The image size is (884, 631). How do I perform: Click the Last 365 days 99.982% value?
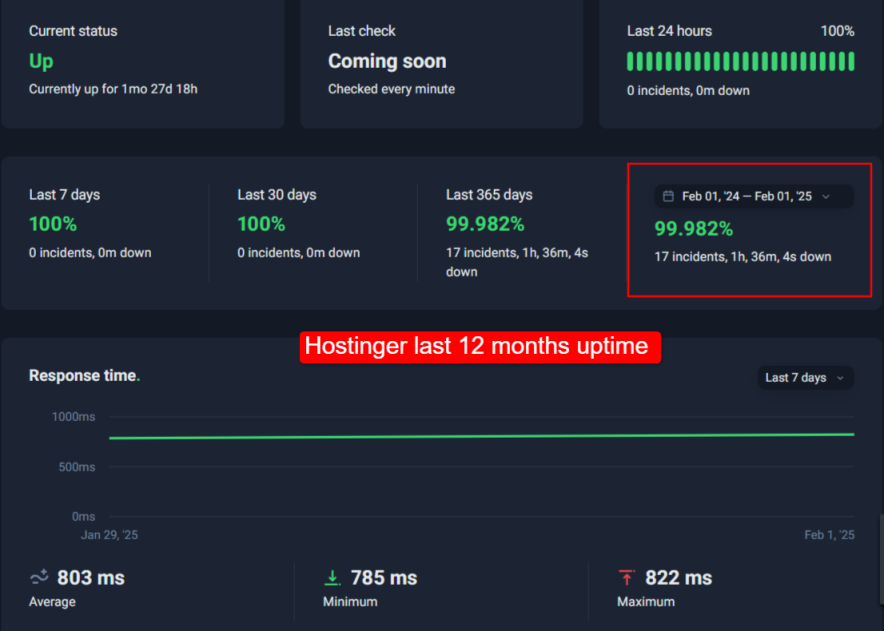[485, 224]
